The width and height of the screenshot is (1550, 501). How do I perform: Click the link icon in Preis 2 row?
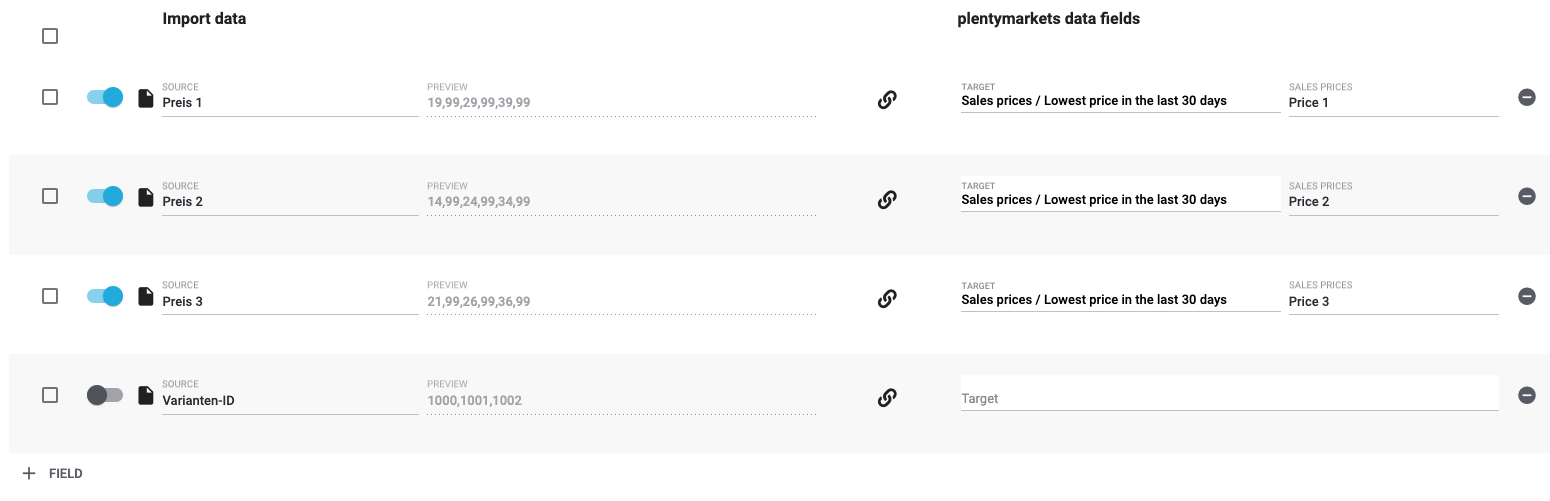pos(886,199)
